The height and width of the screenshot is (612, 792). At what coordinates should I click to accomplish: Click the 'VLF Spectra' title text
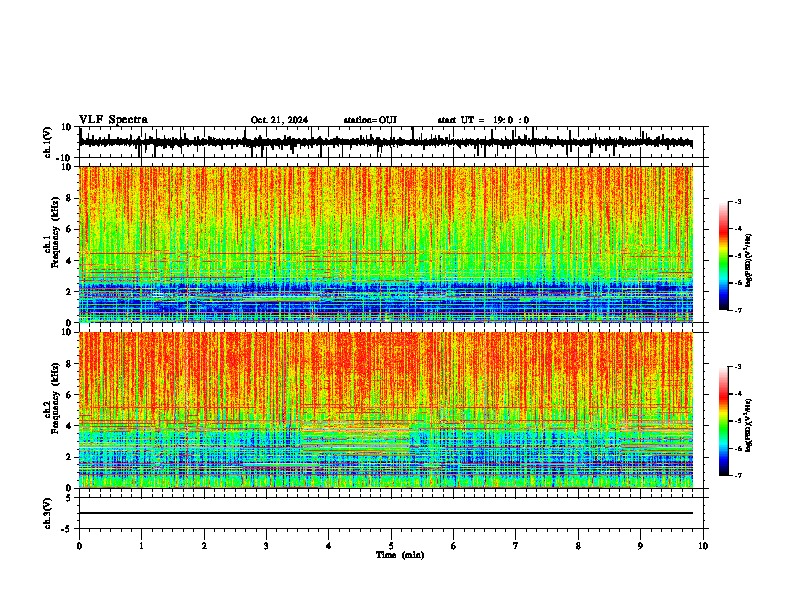(x=113, y=120)
